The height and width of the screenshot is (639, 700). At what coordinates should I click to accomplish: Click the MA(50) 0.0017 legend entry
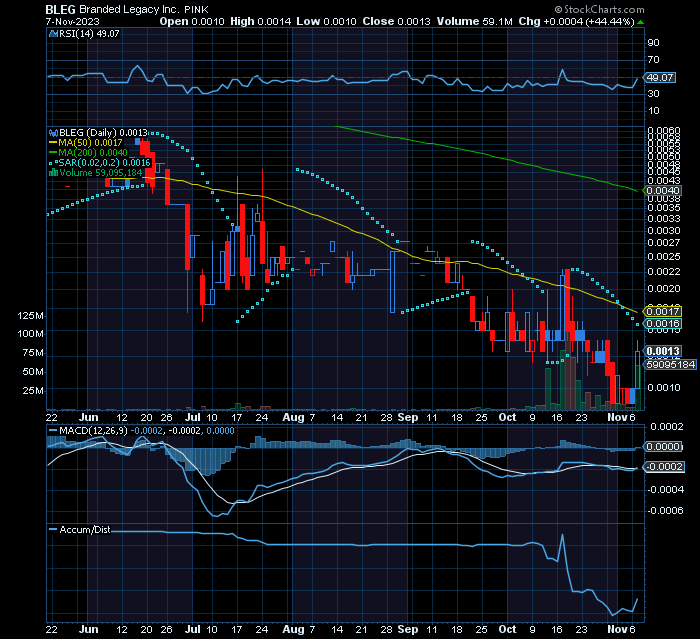click(x=90, y=142)
